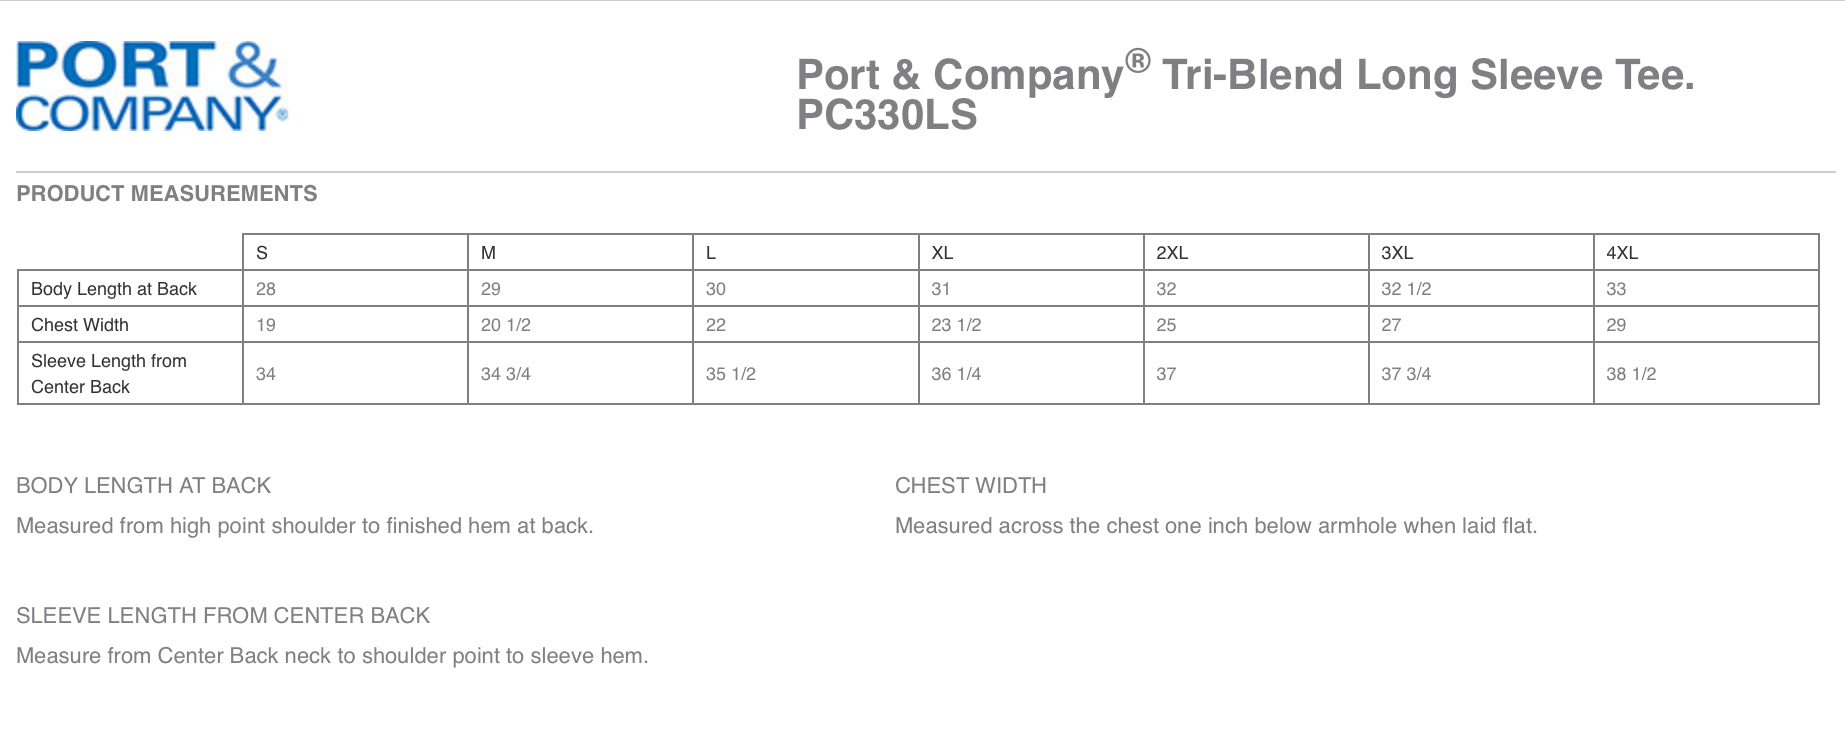Click the Chest Width row label

point(80,325)
